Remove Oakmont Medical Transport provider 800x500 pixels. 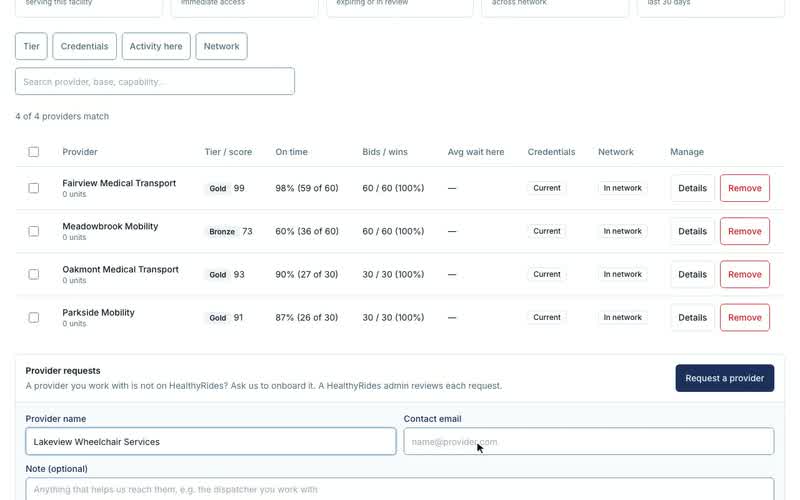pyautogui.click(x=744, y=274)
